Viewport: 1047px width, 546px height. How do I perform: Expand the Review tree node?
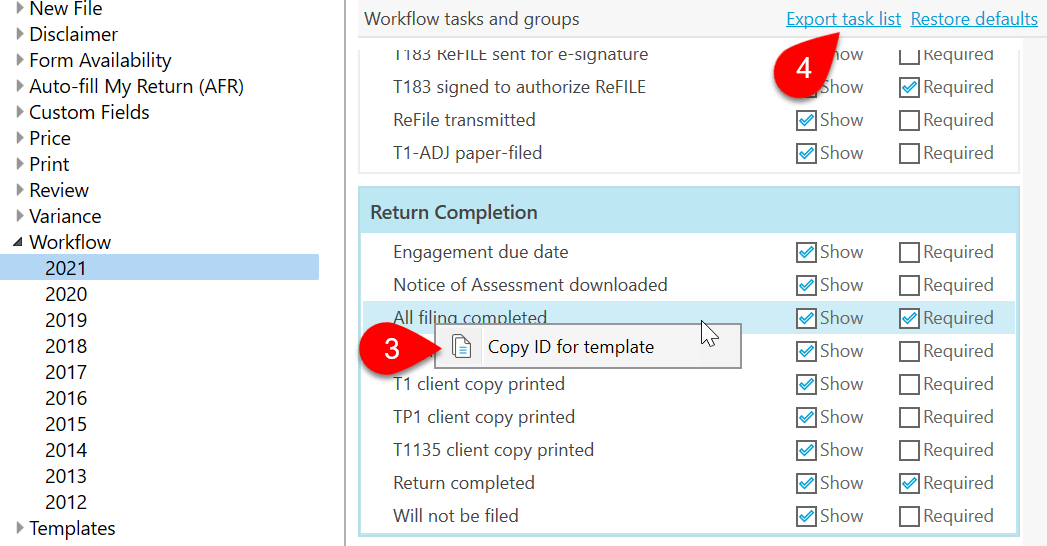[x=19, y=190]
